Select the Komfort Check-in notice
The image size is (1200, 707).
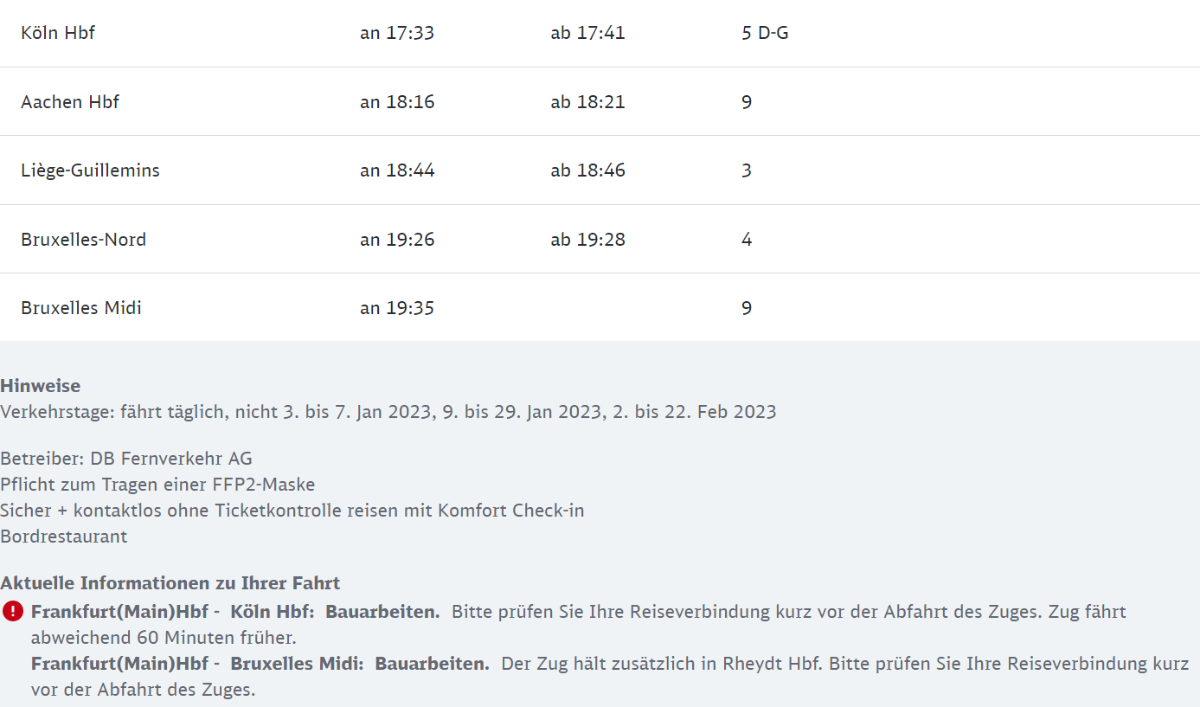click(292, 510)
